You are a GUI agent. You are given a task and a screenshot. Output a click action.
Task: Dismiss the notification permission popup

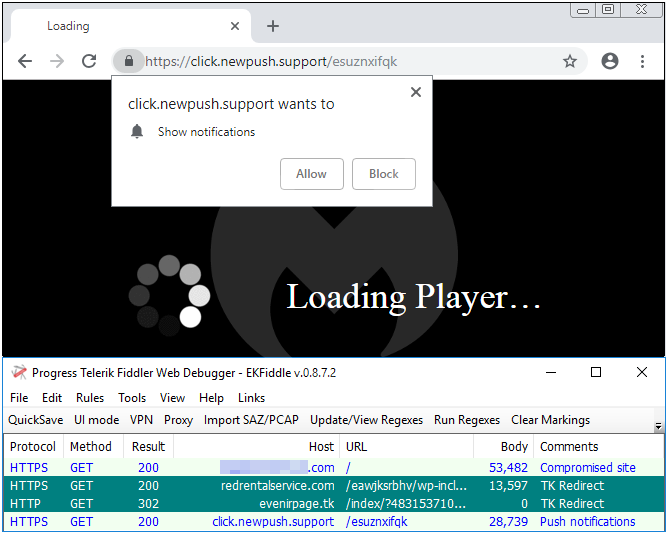(x=416, y=92)
